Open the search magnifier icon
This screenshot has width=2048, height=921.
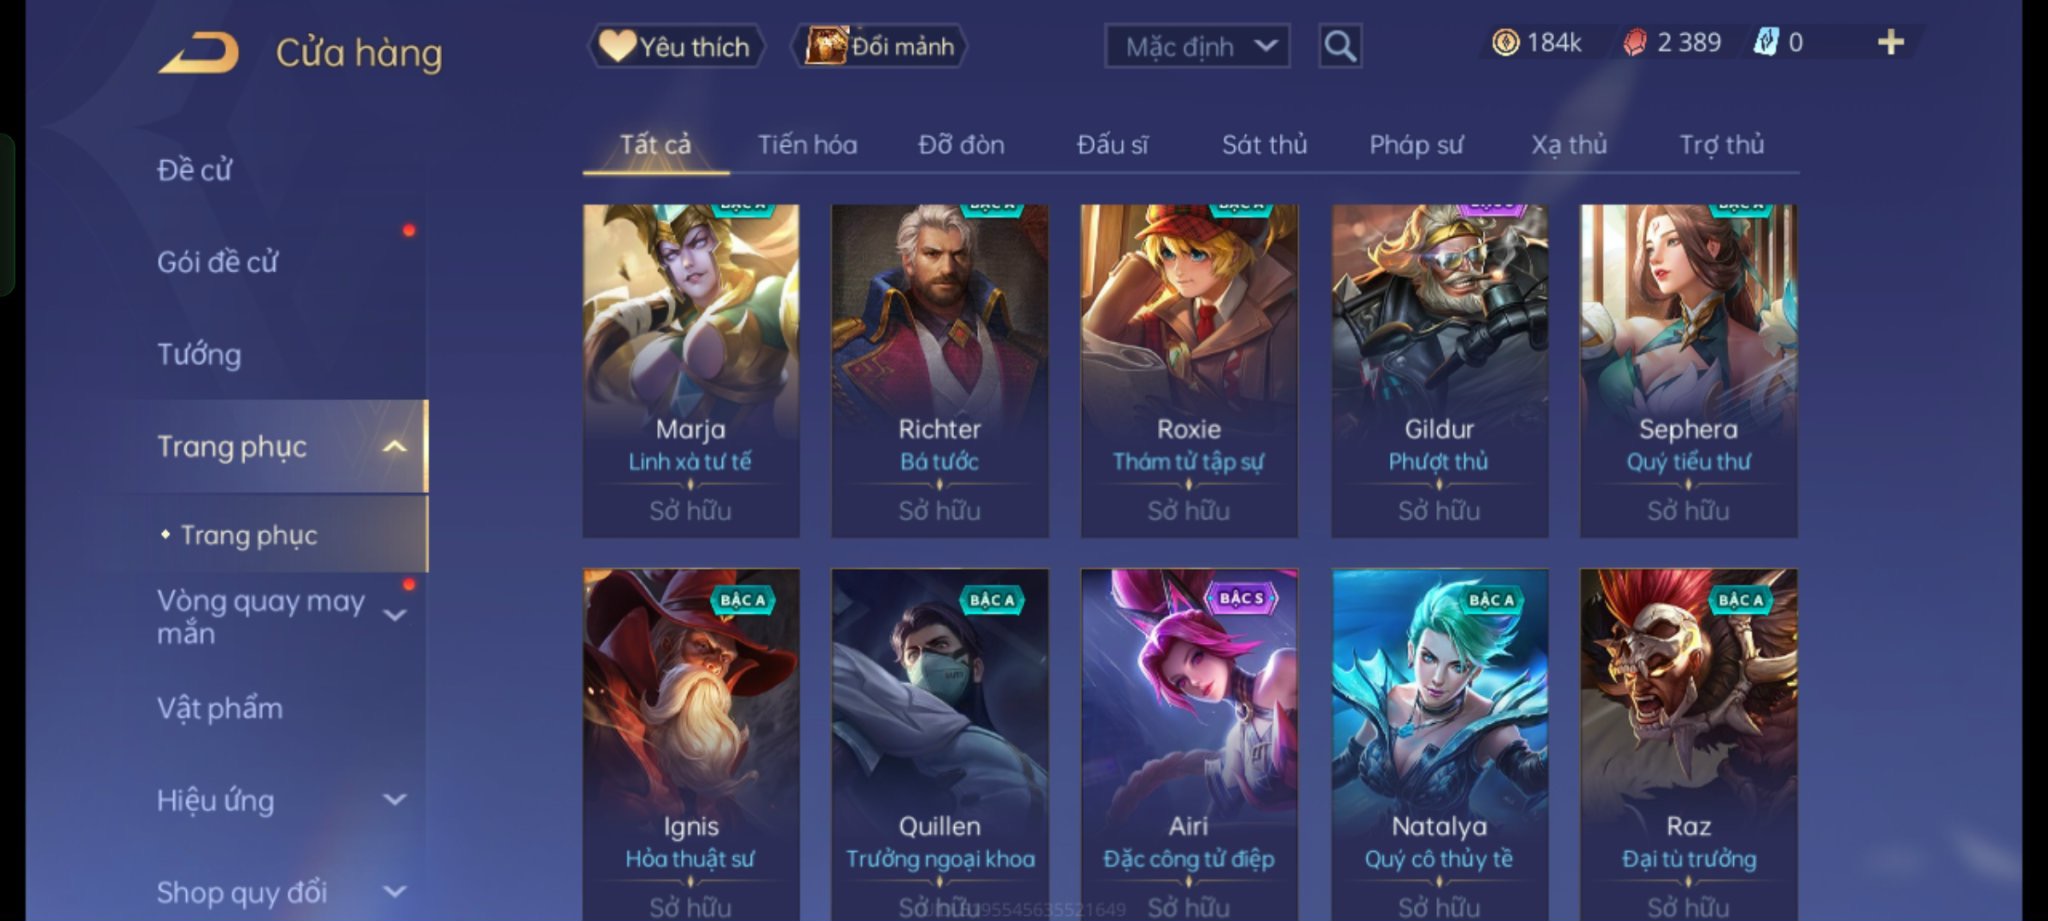pyautogui.click(x=1340, y=46)
